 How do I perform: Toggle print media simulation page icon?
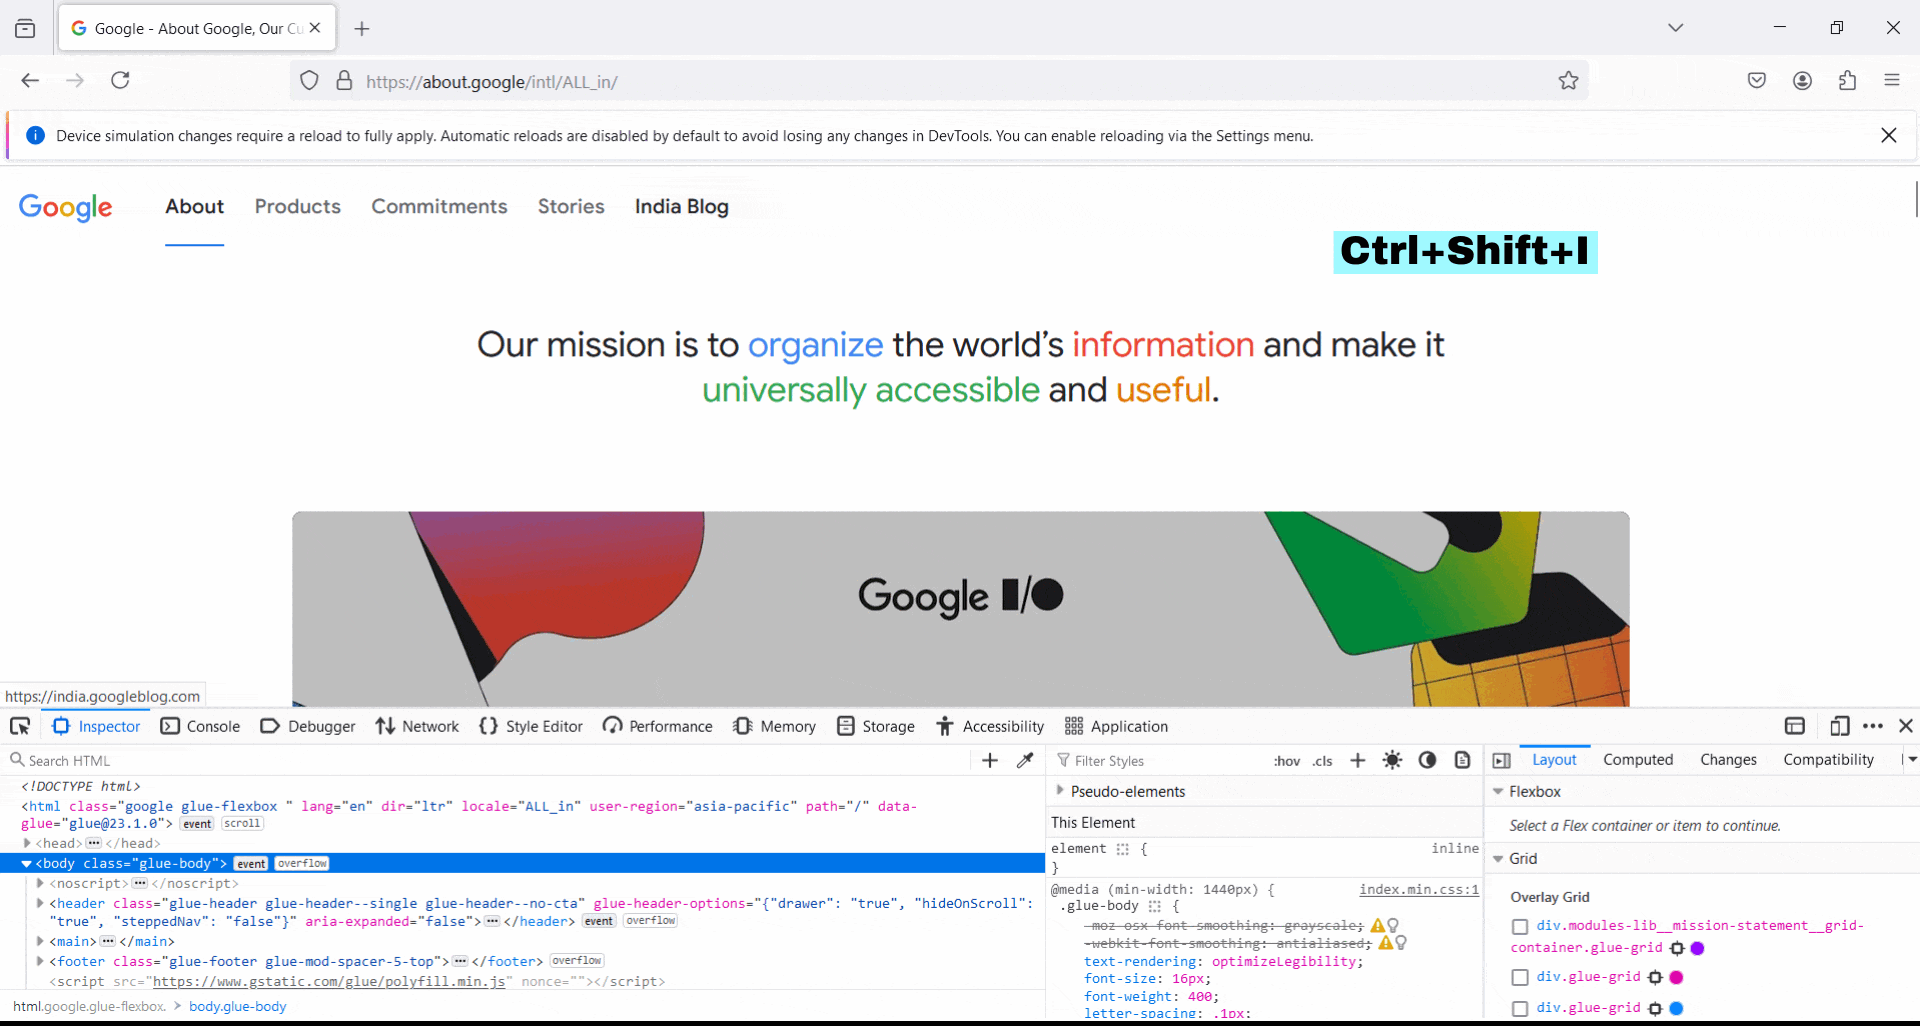1462,760
